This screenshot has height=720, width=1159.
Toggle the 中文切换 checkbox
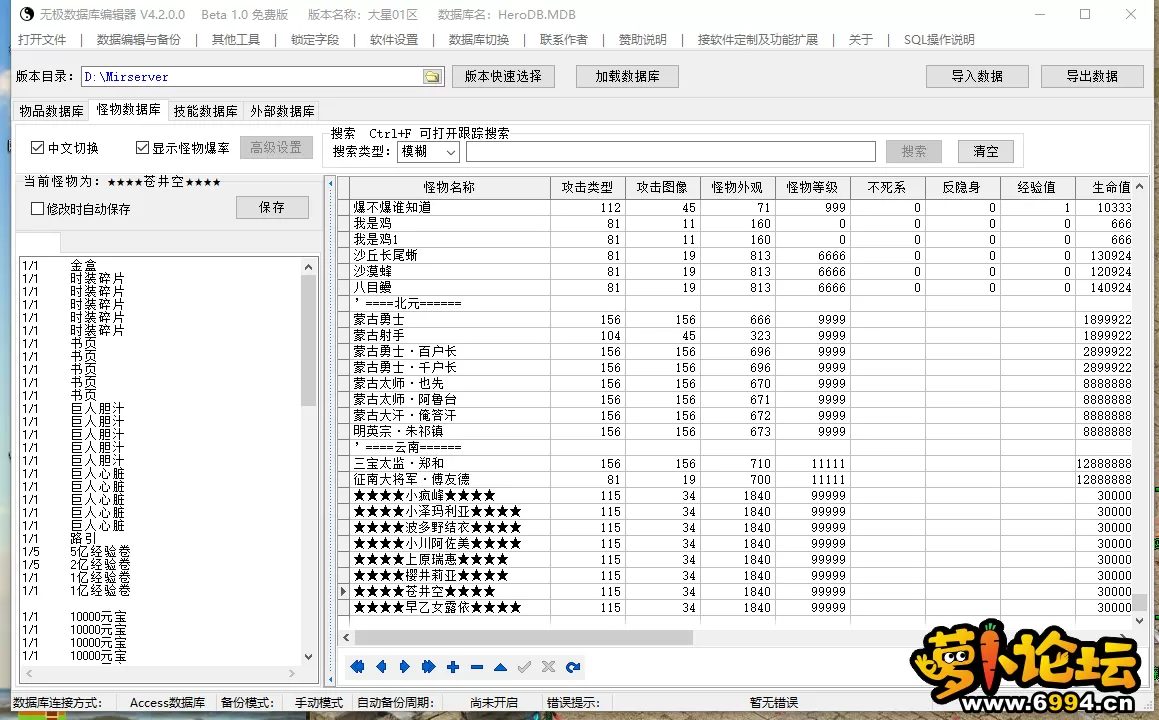[38, 148]
